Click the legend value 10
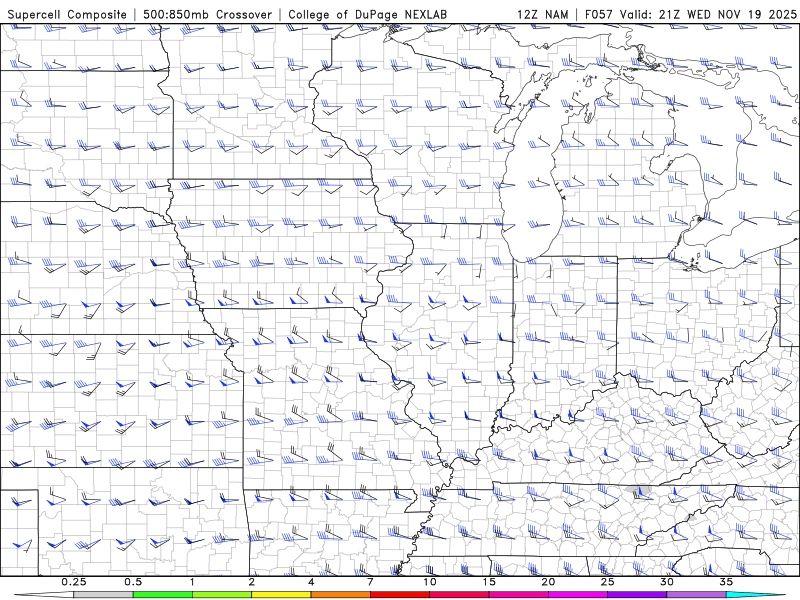Image resolution: width=800 pixels, height=600 pixels. [x=430, y=582]
